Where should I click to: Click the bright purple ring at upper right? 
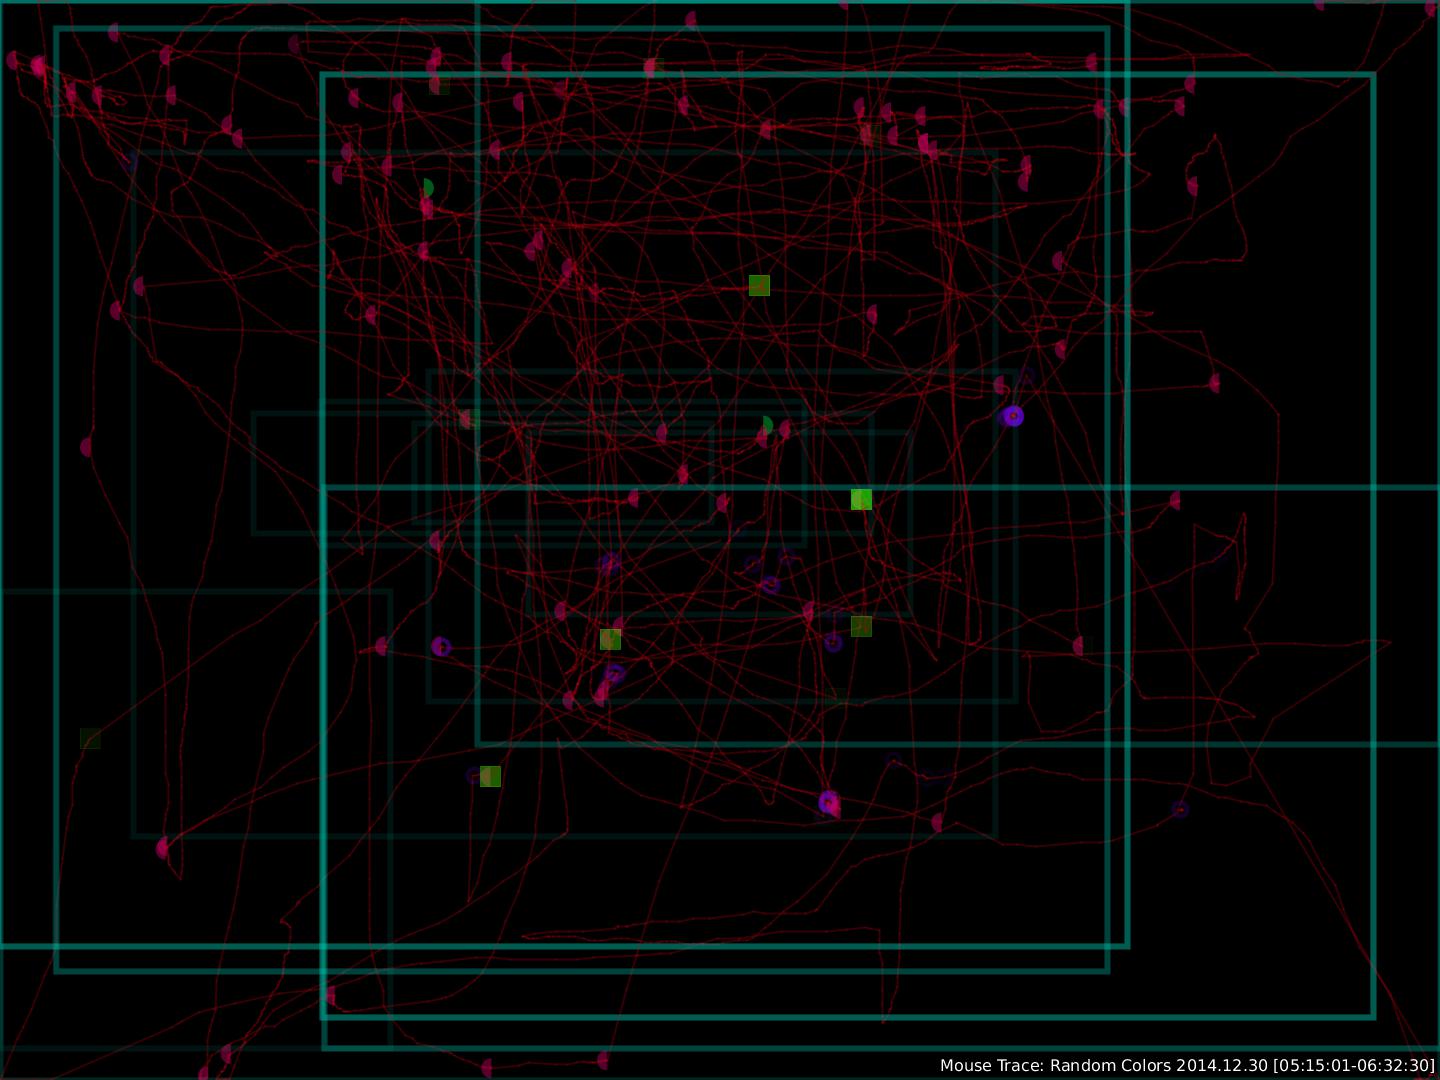(1013, 416)
